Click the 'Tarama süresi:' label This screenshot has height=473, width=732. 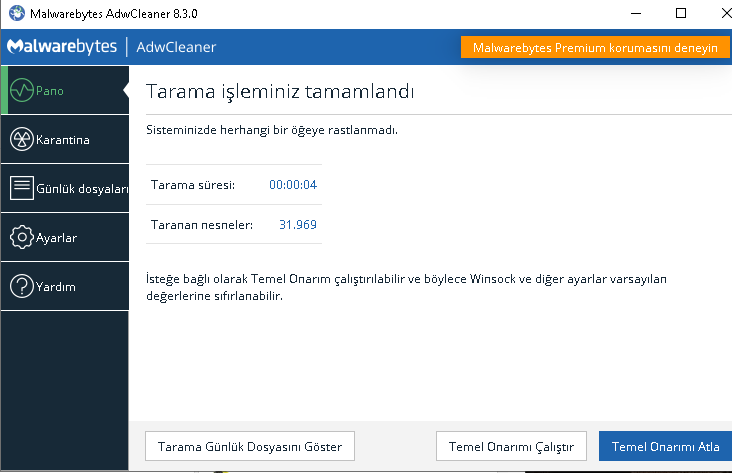[193, 185]
